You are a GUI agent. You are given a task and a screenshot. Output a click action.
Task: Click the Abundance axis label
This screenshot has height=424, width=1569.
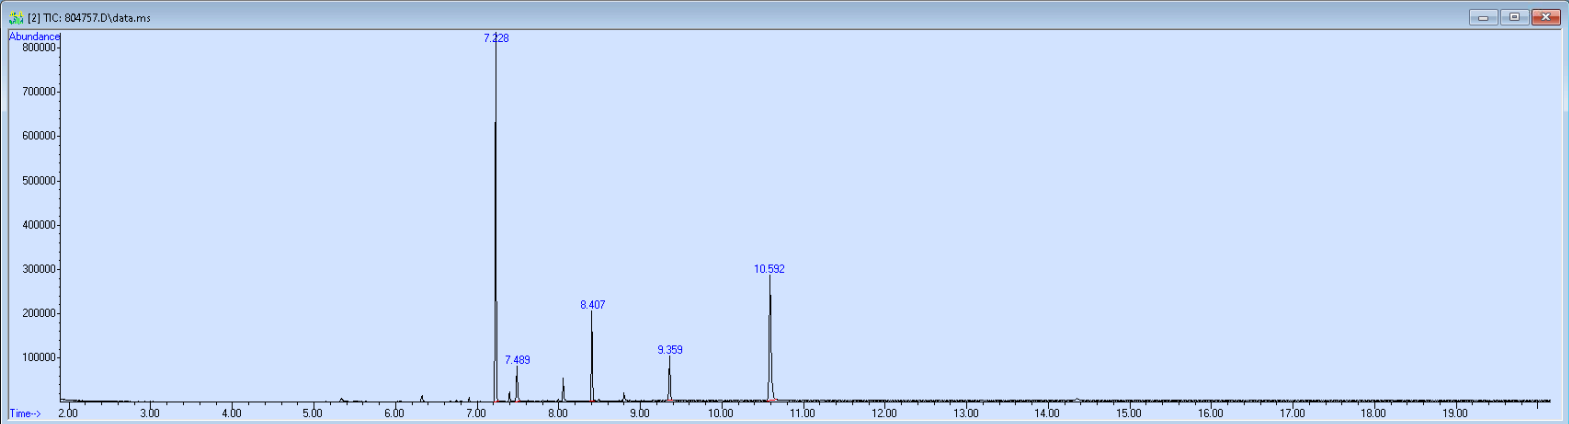tap(34, 37)
